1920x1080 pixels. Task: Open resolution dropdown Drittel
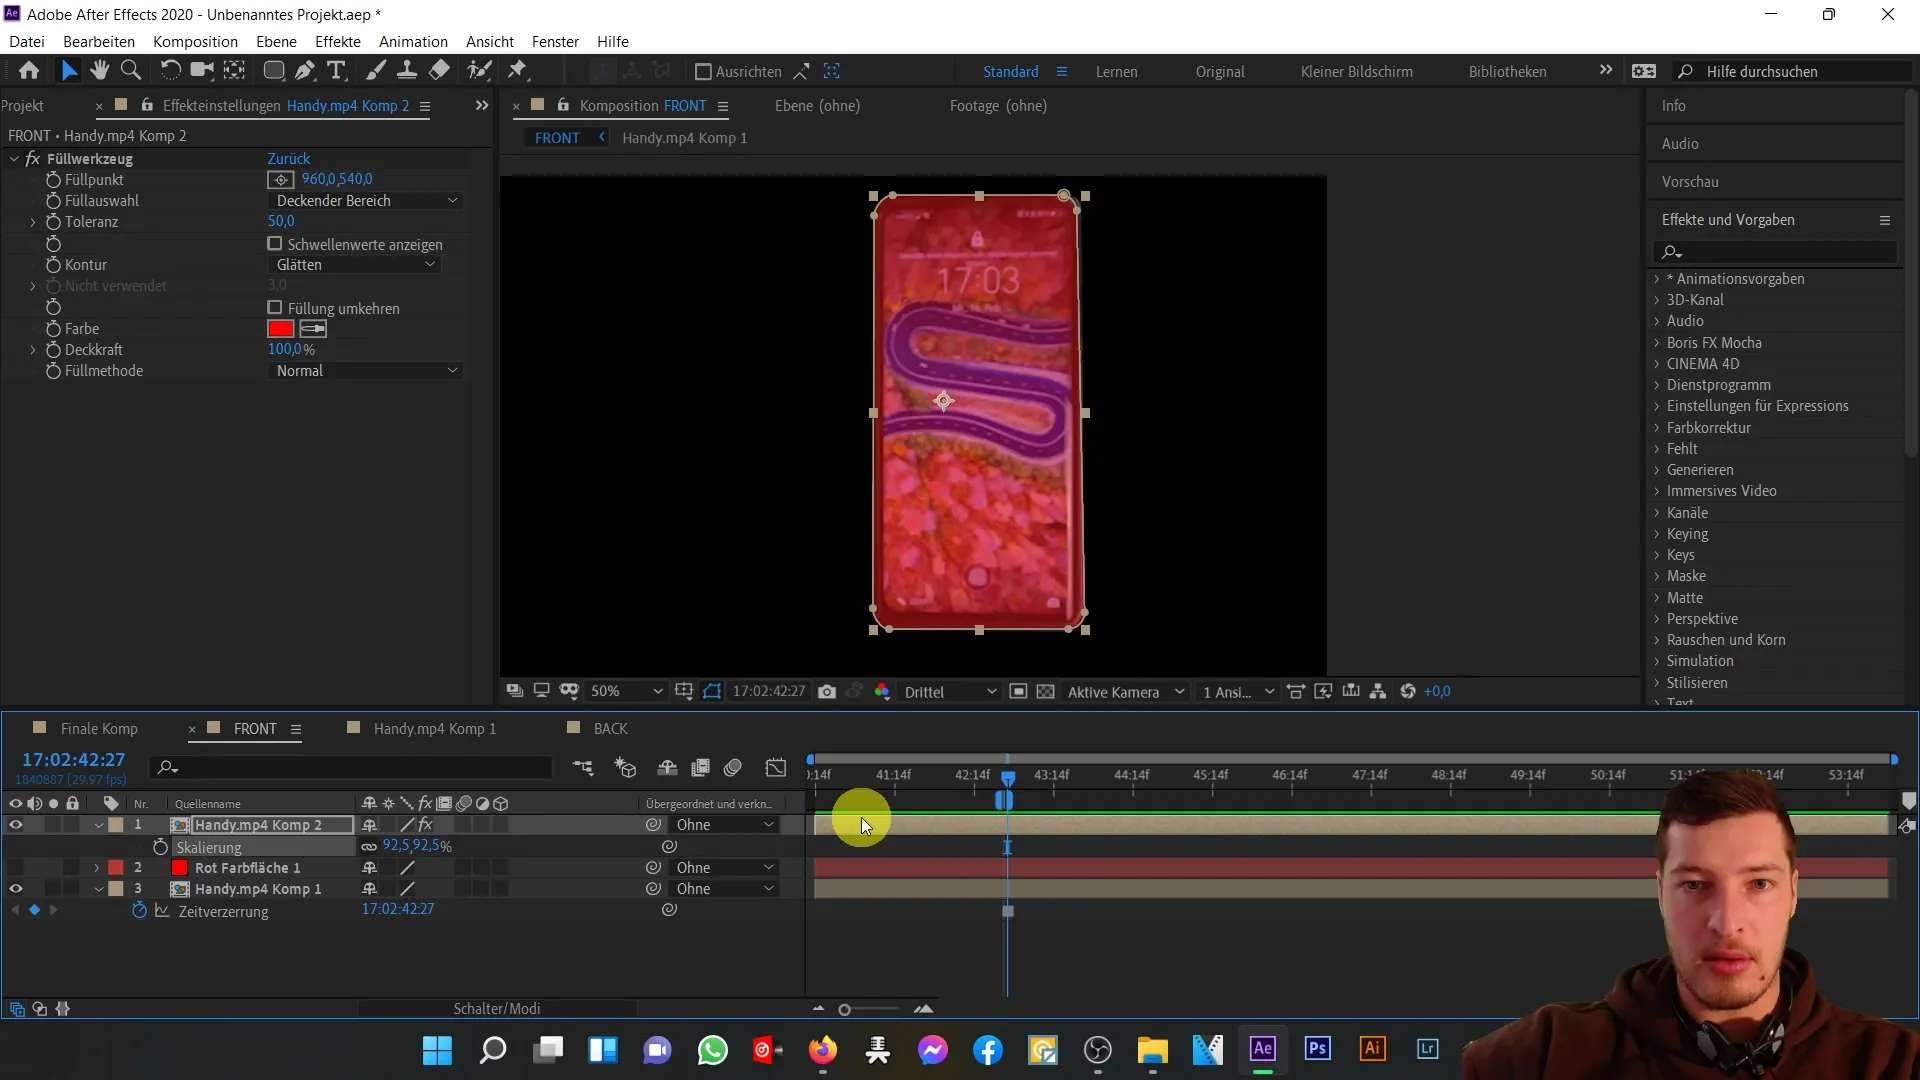950,692
